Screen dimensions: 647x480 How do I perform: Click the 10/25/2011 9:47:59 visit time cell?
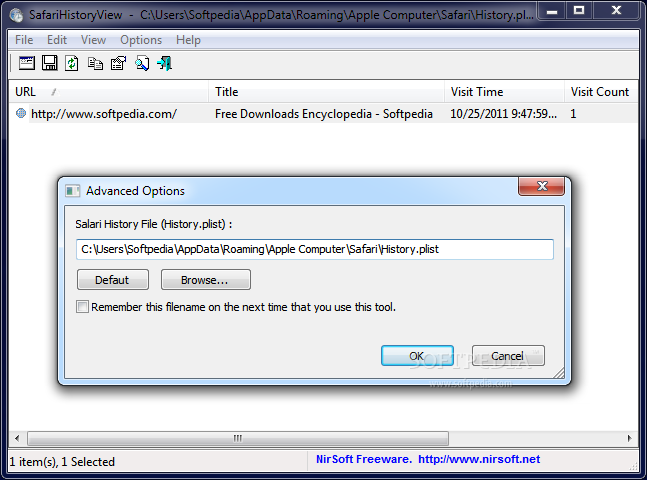[503, 113]
